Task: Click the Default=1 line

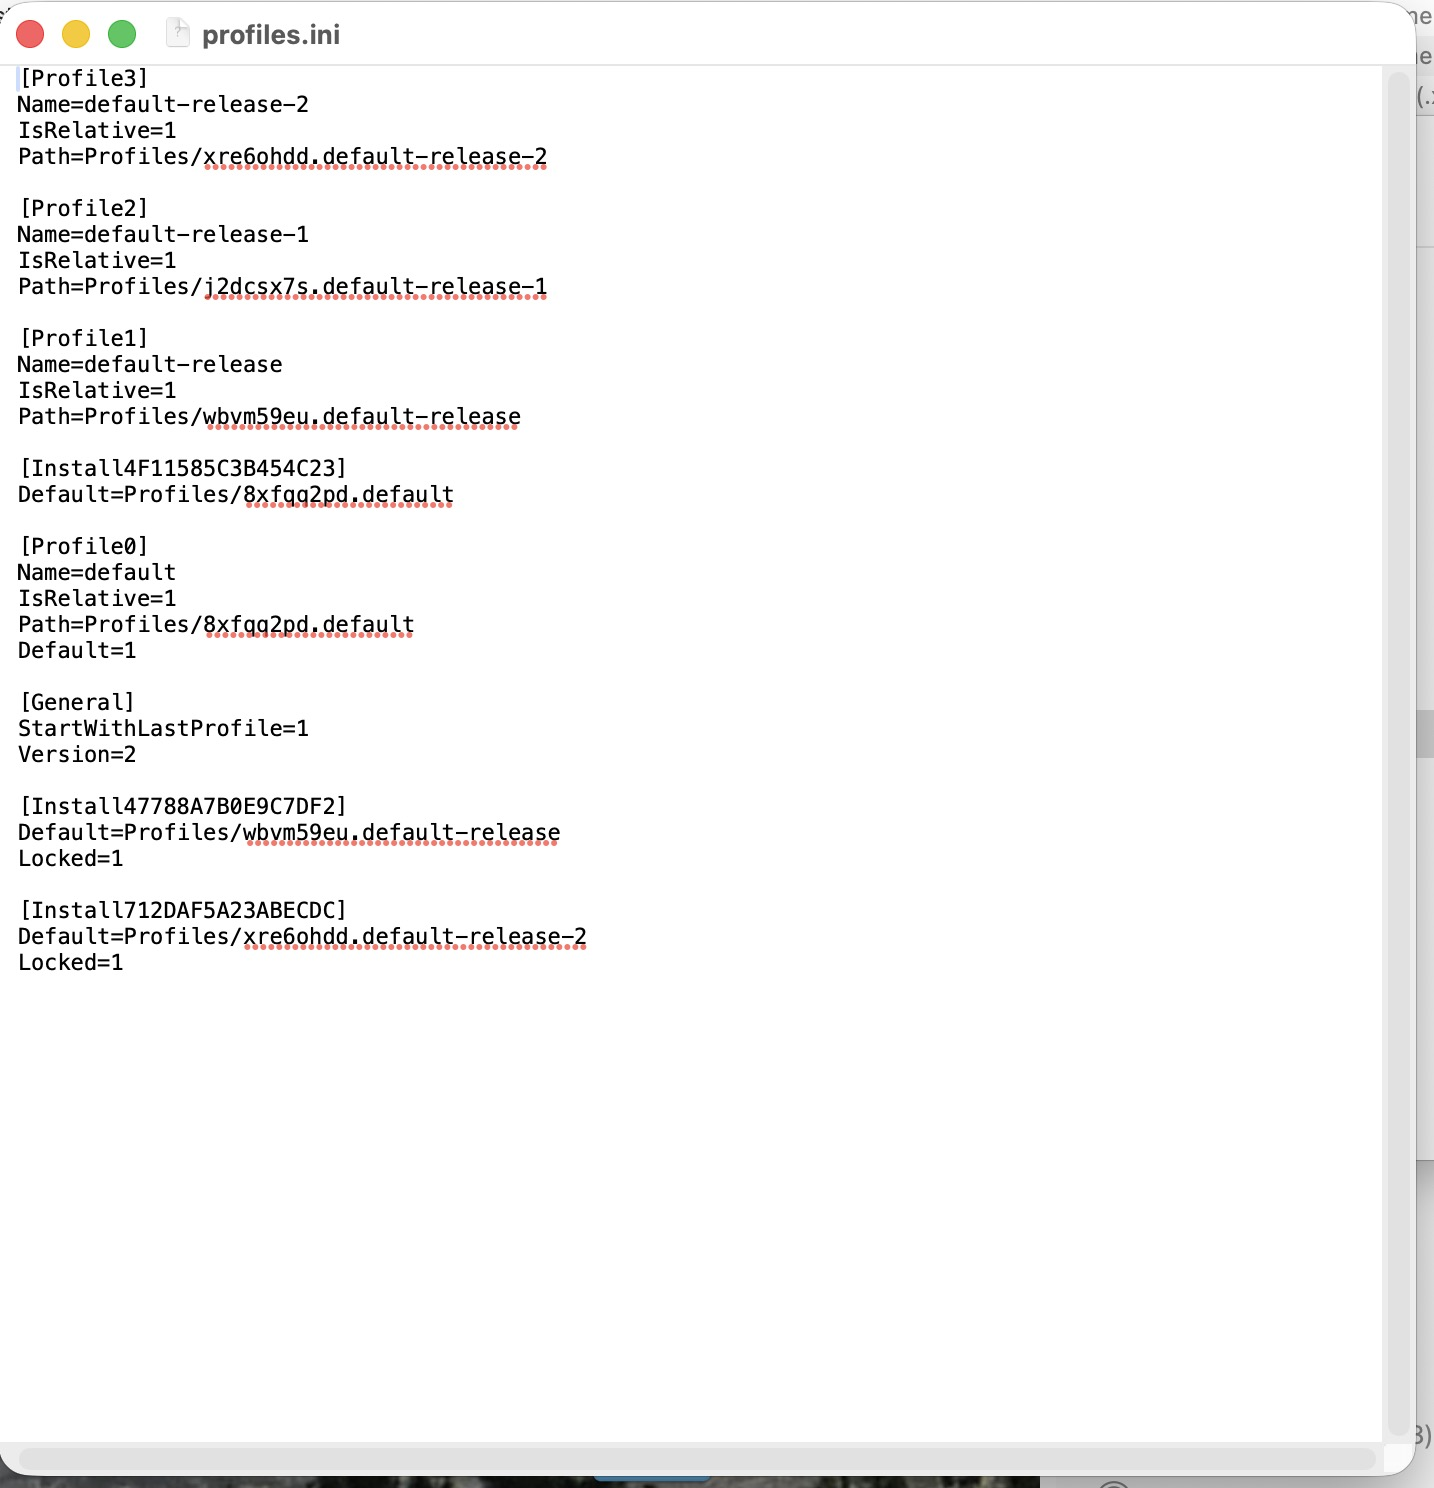Action: (x=77, y=650)
